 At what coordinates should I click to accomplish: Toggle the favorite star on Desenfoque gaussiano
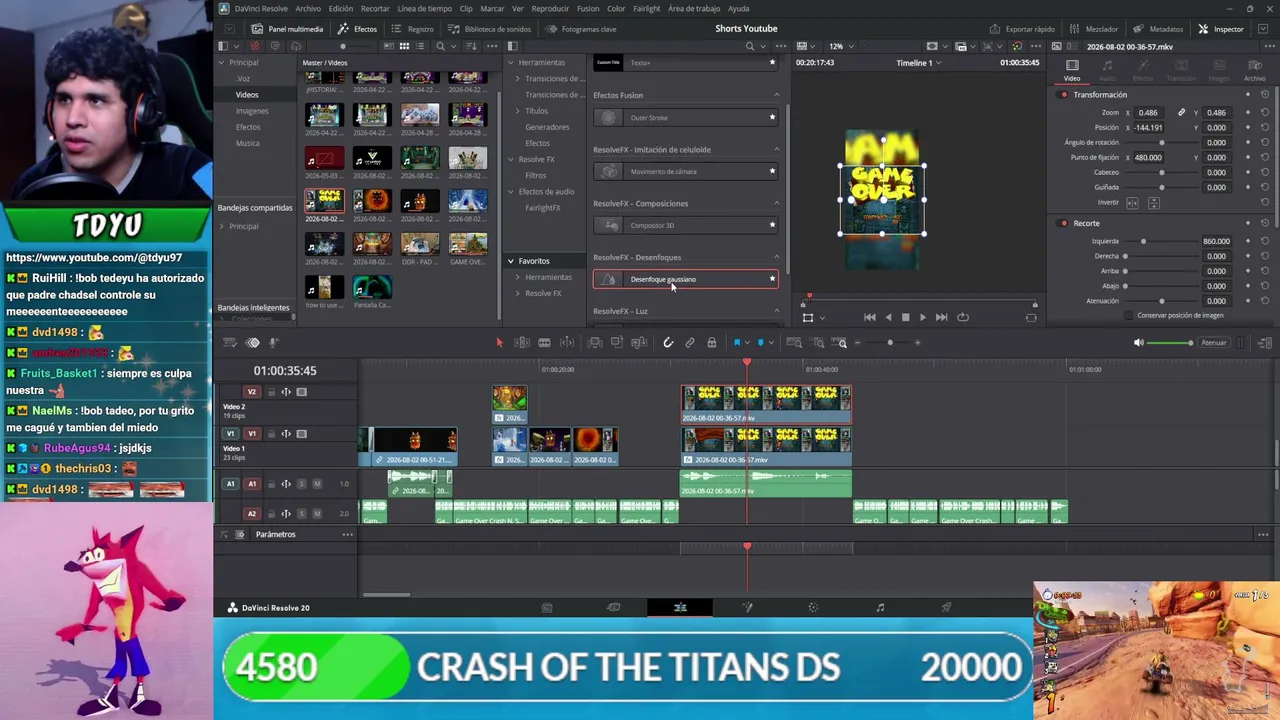[772, 279]
